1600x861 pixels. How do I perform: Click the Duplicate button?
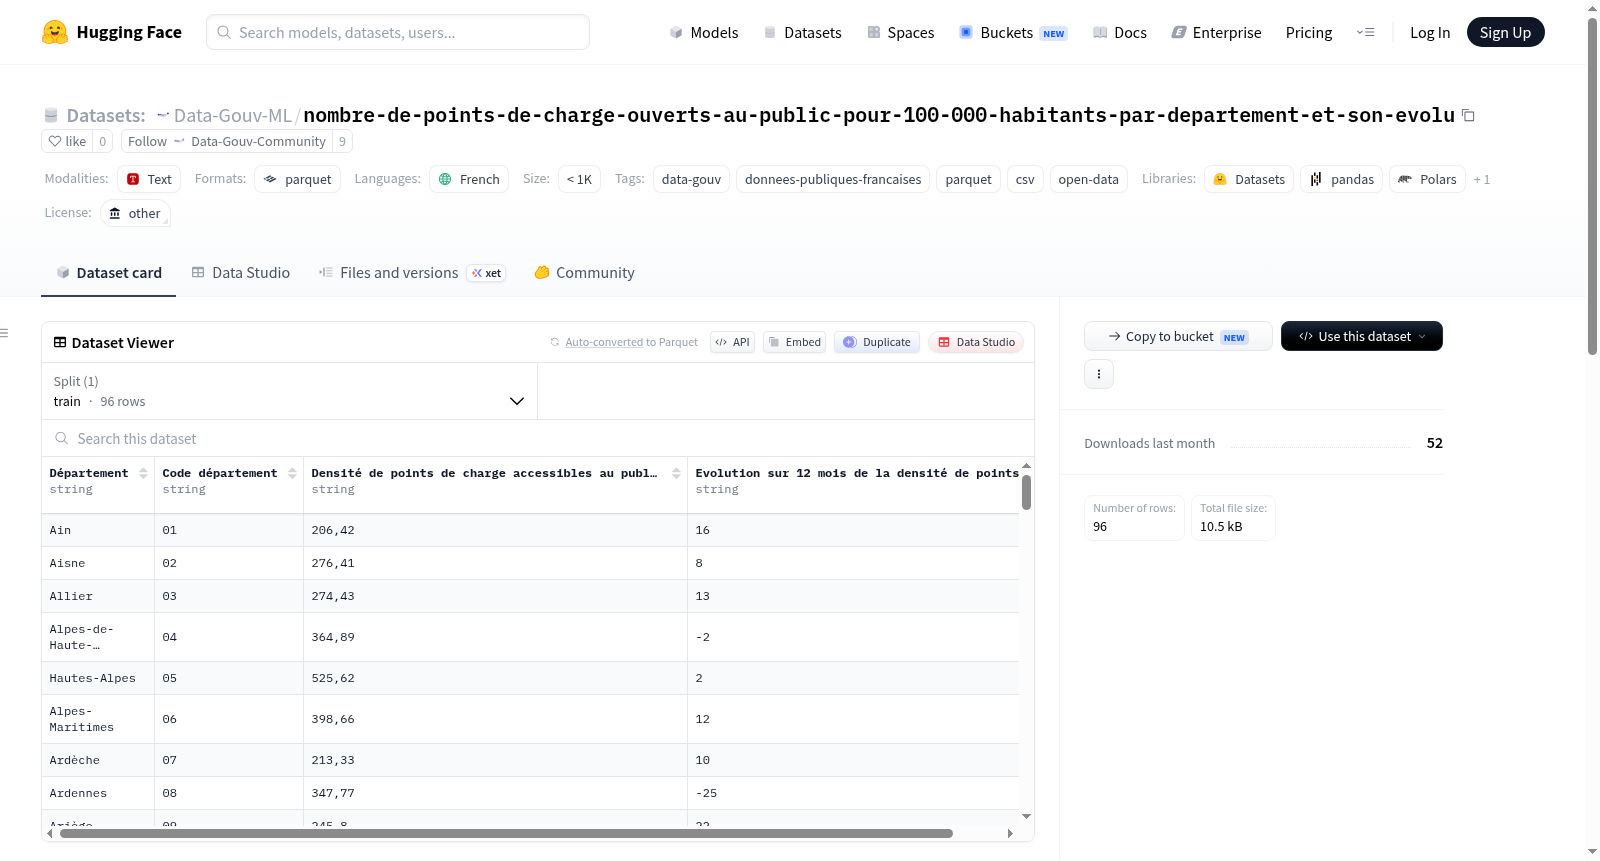click(876, 342)
